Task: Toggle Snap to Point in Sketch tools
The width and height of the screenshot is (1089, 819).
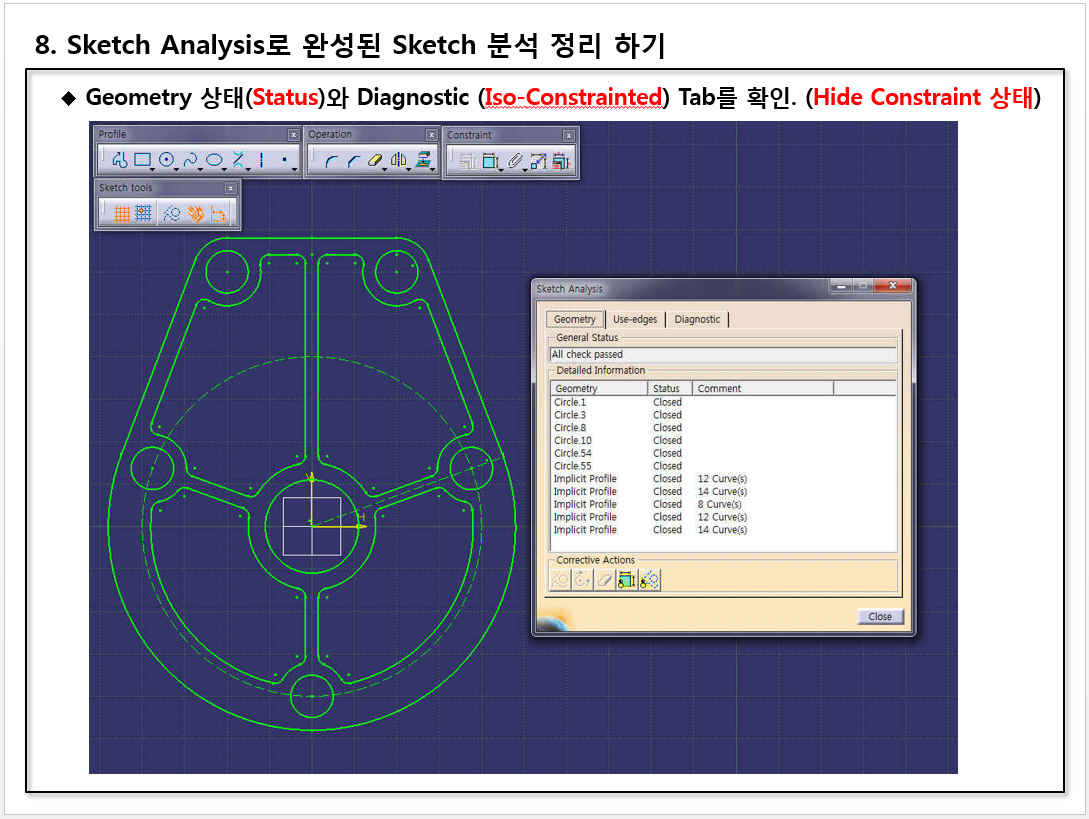Action: (x=144, y=213)
